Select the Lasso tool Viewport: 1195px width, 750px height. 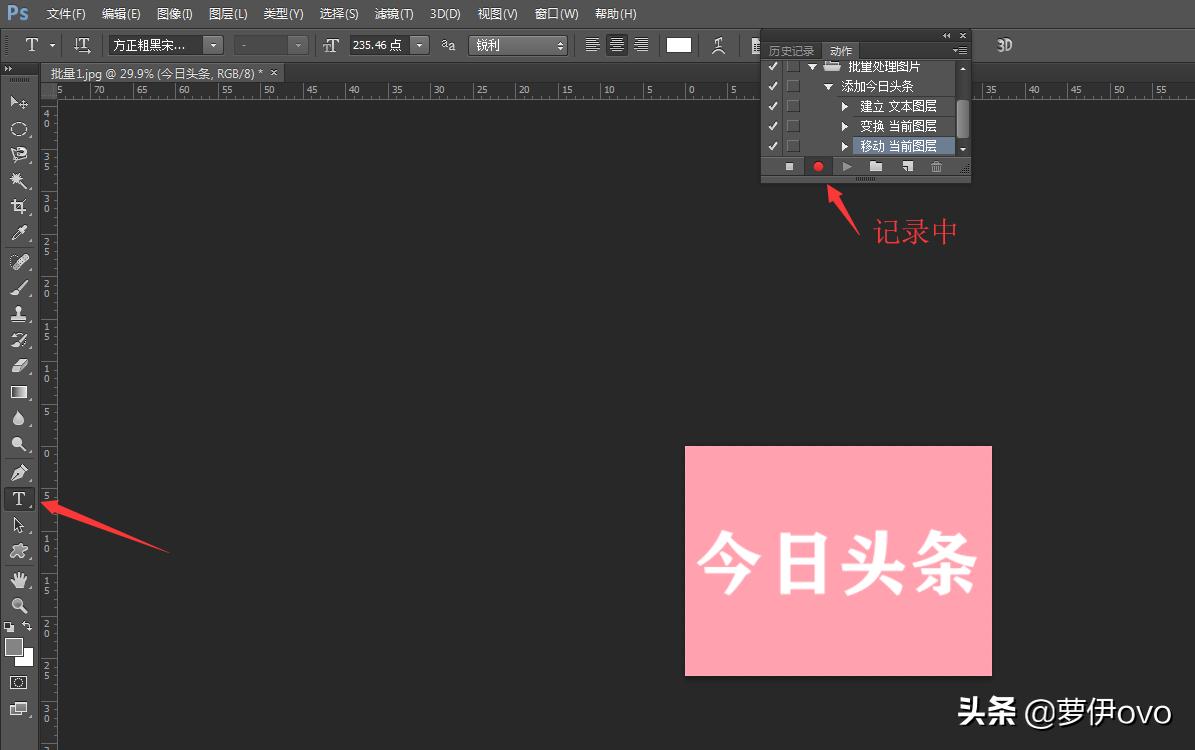pos(18,151)
